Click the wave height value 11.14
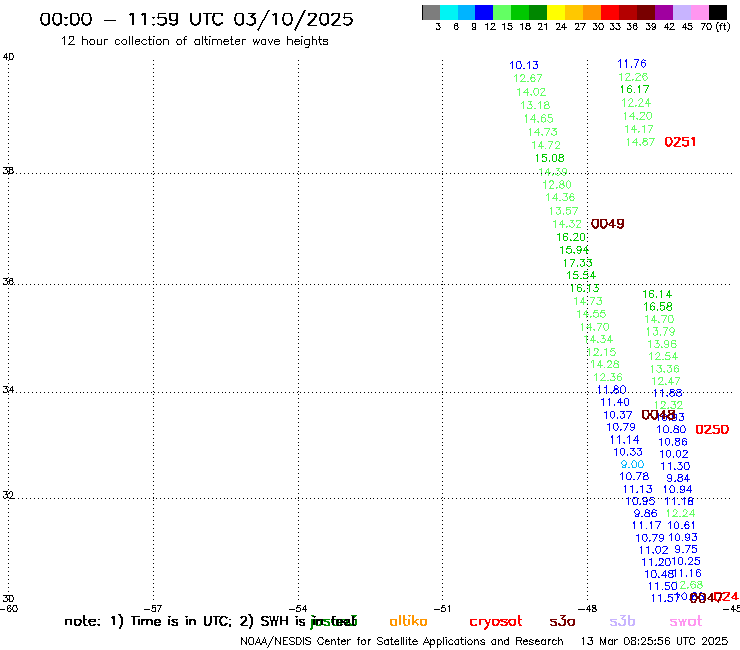740x650 pixels. [x=624, y=440]
